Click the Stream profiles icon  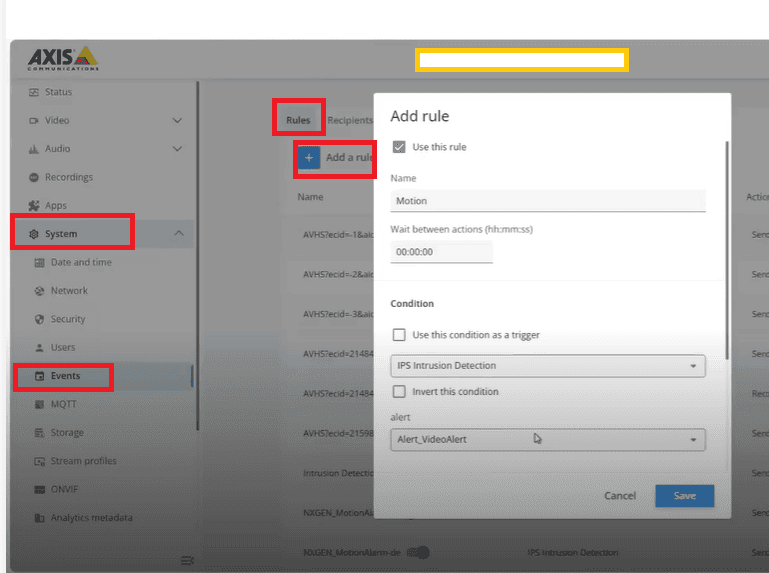tap(39, 461)
